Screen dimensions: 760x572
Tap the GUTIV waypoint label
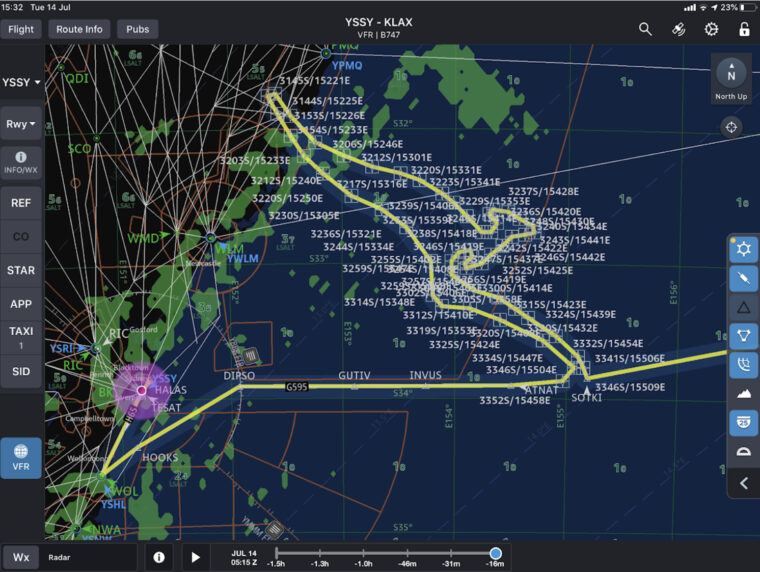tap(354, 375)
